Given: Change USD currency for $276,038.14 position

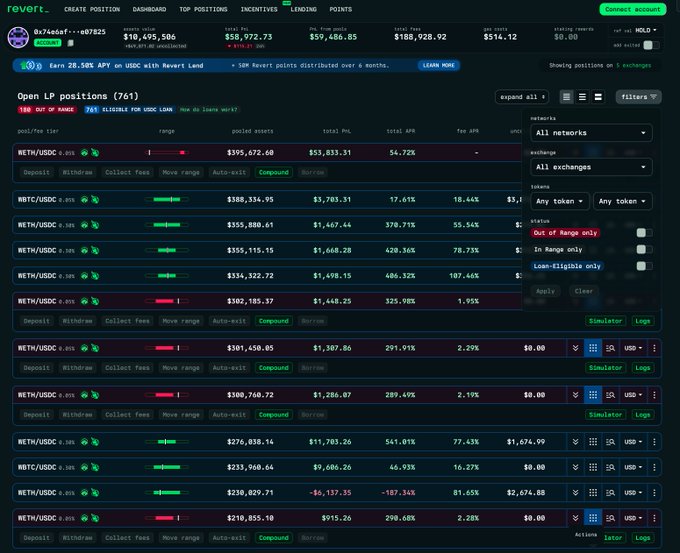Looking at the screenshot, I should click(633, 442).
